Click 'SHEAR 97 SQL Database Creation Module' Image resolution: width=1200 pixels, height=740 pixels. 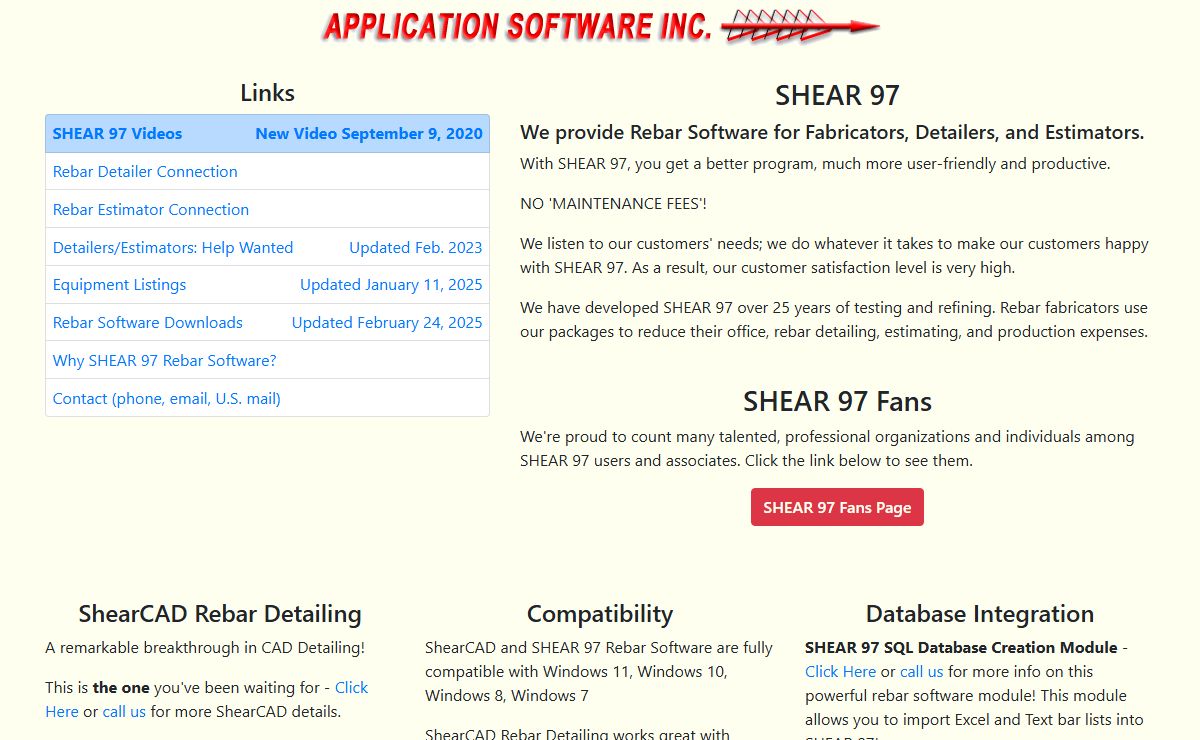point(961,648)
